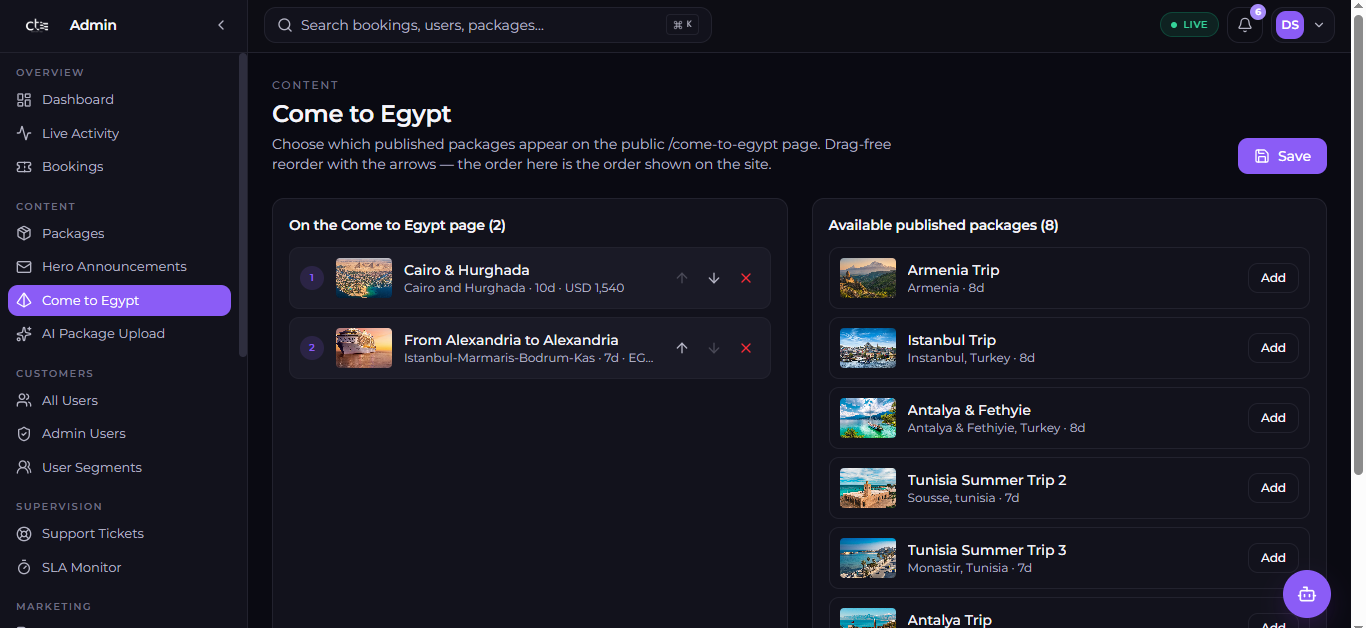The image size is (1366, 628).
Task: Open Admin Users page
Action: [x=119, y=434]
